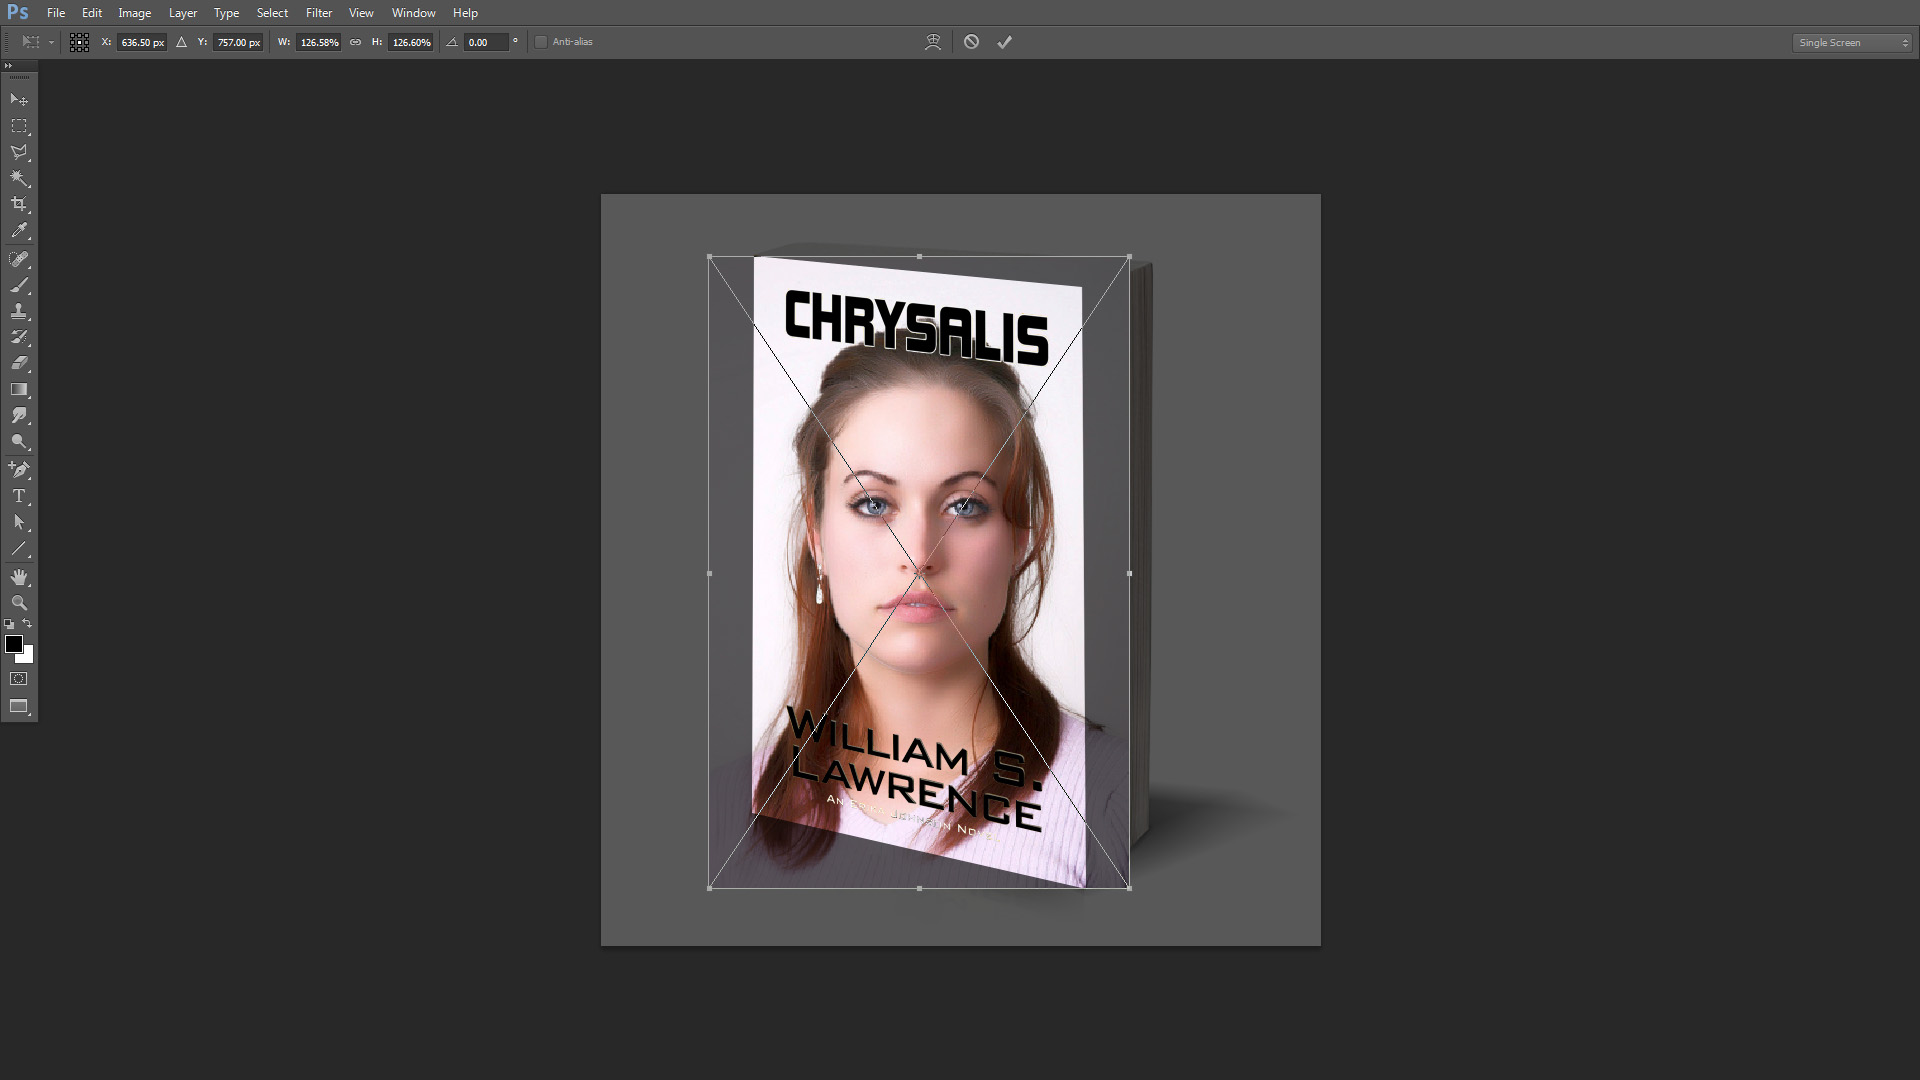Click the right-middle transform handle
Viewport: 1920px width, 1080px height.
click(x=1129, y=573)
